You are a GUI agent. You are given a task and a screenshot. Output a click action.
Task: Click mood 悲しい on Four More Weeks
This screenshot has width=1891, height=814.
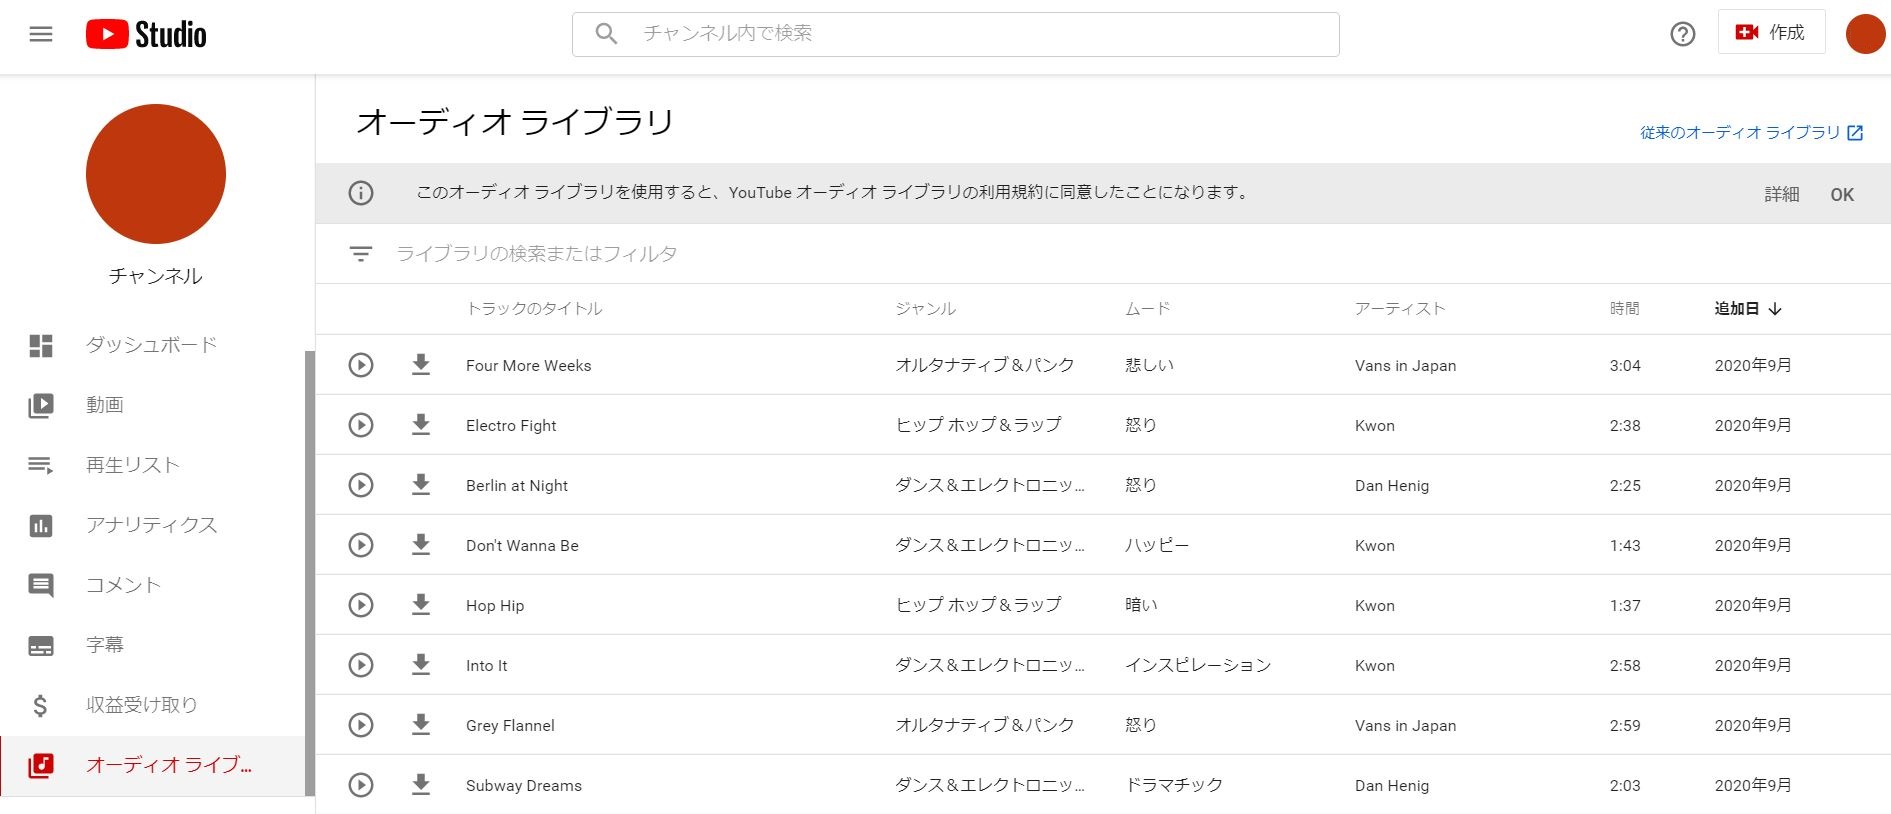pos(1150,365)
